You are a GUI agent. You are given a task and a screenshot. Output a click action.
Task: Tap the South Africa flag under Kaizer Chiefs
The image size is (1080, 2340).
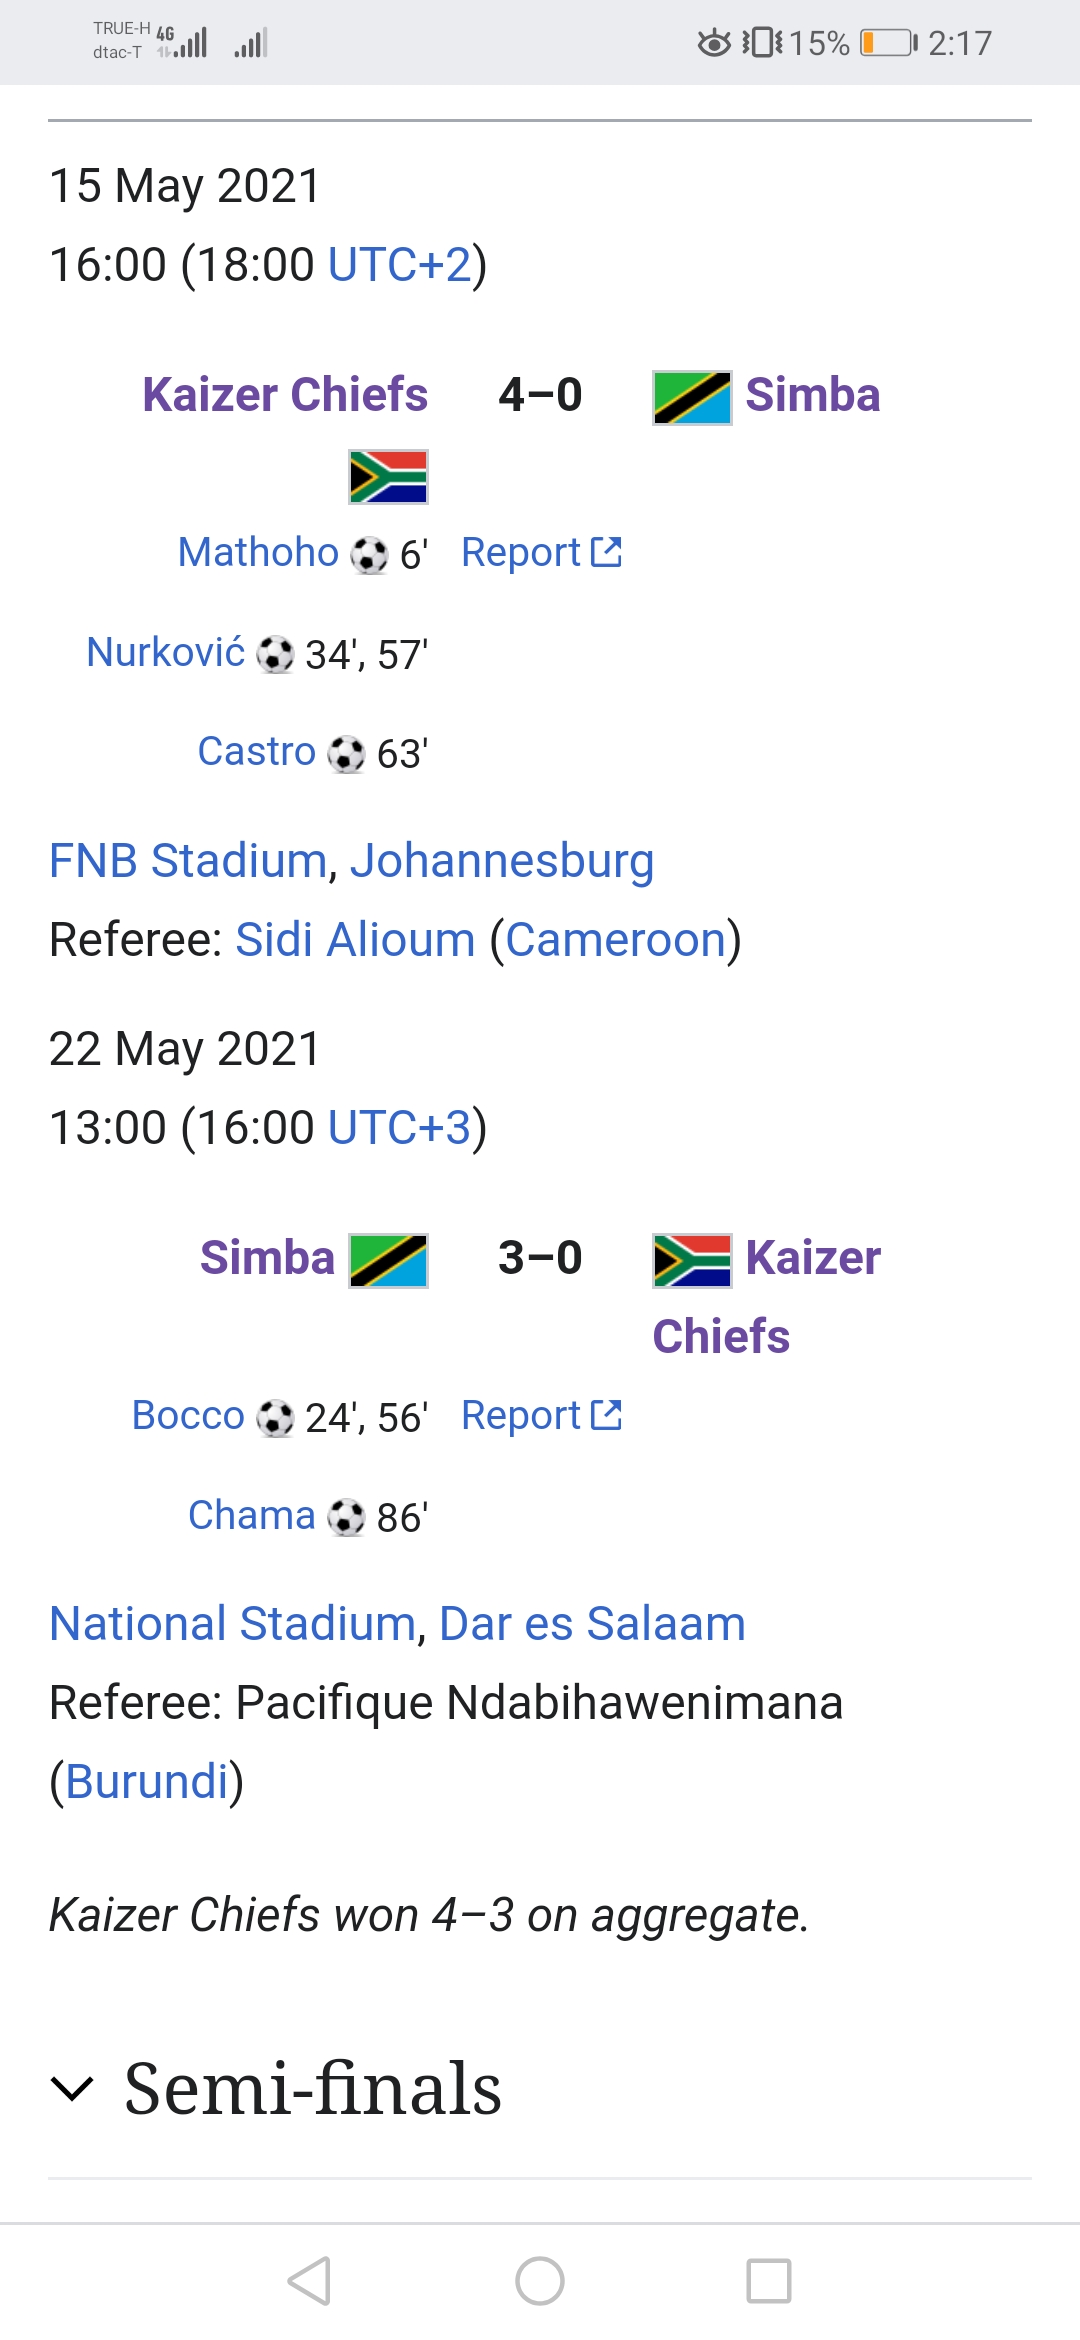pos(388,477)
